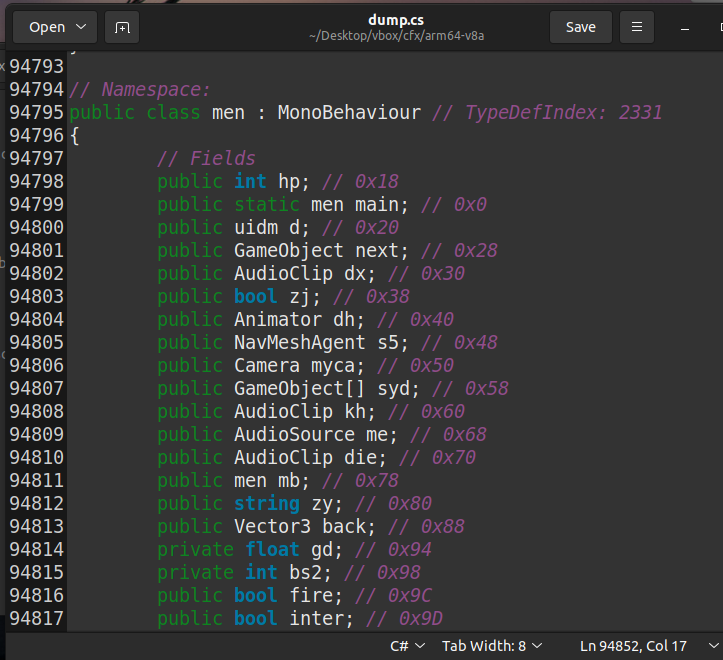The width and height of the screenshot is (723, 660).
Task: Click the bool fire field
Action: click(288, 596)
